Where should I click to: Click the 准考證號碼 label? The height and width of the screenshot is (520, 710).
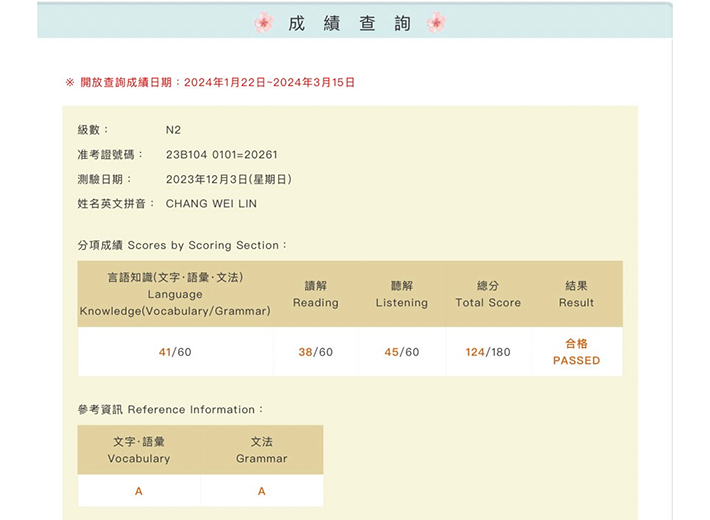110,155
